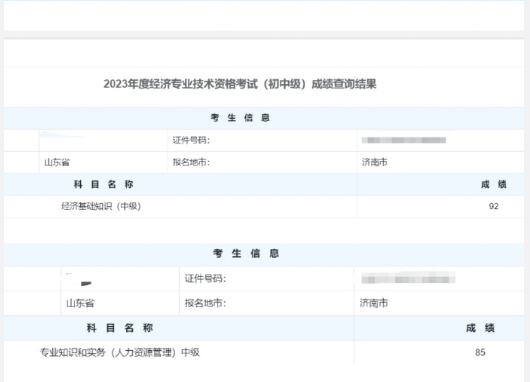Select the first '考生信息' section header
This screenshot has height=382, width=530.
tap(240, 118)
